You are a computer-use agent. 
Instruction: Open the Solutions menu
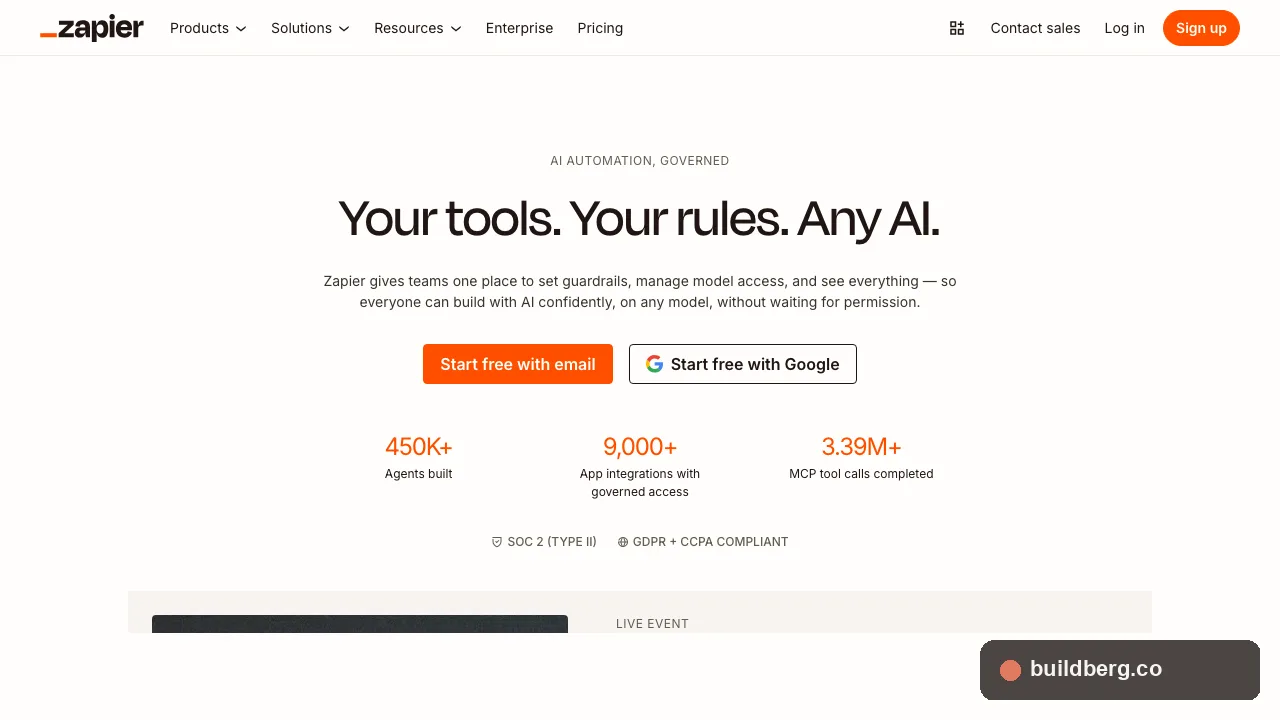(309, 28)
